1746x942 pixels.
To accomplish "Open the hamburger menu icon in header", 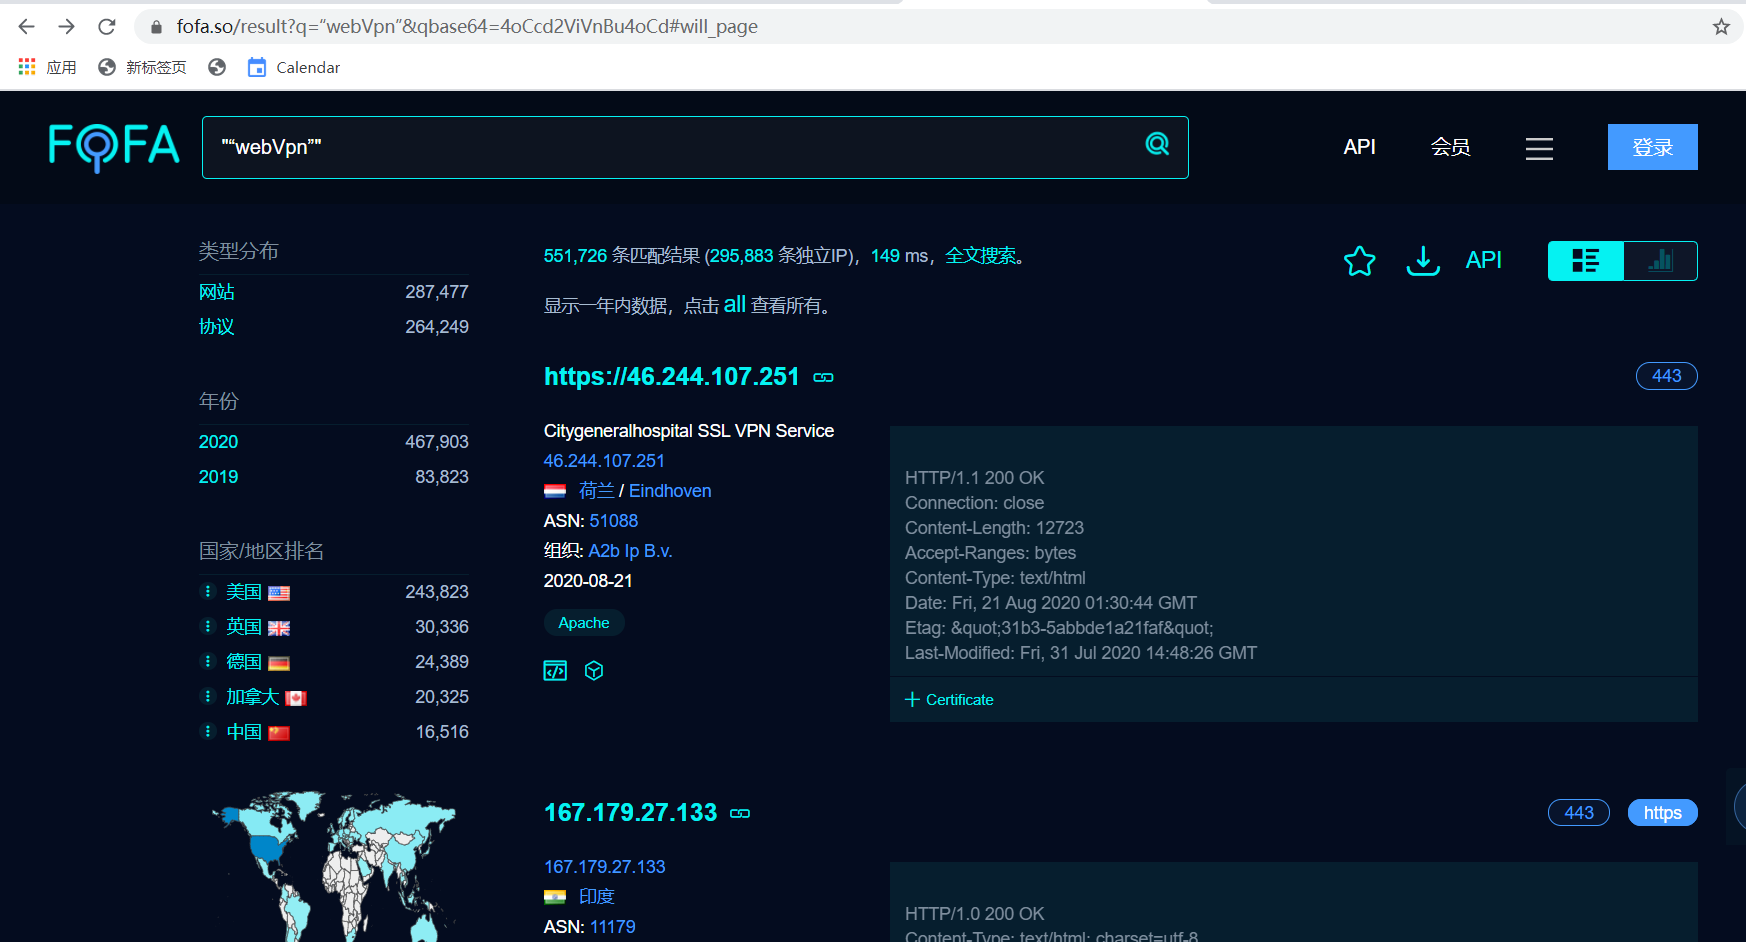I will point(1539,148).
